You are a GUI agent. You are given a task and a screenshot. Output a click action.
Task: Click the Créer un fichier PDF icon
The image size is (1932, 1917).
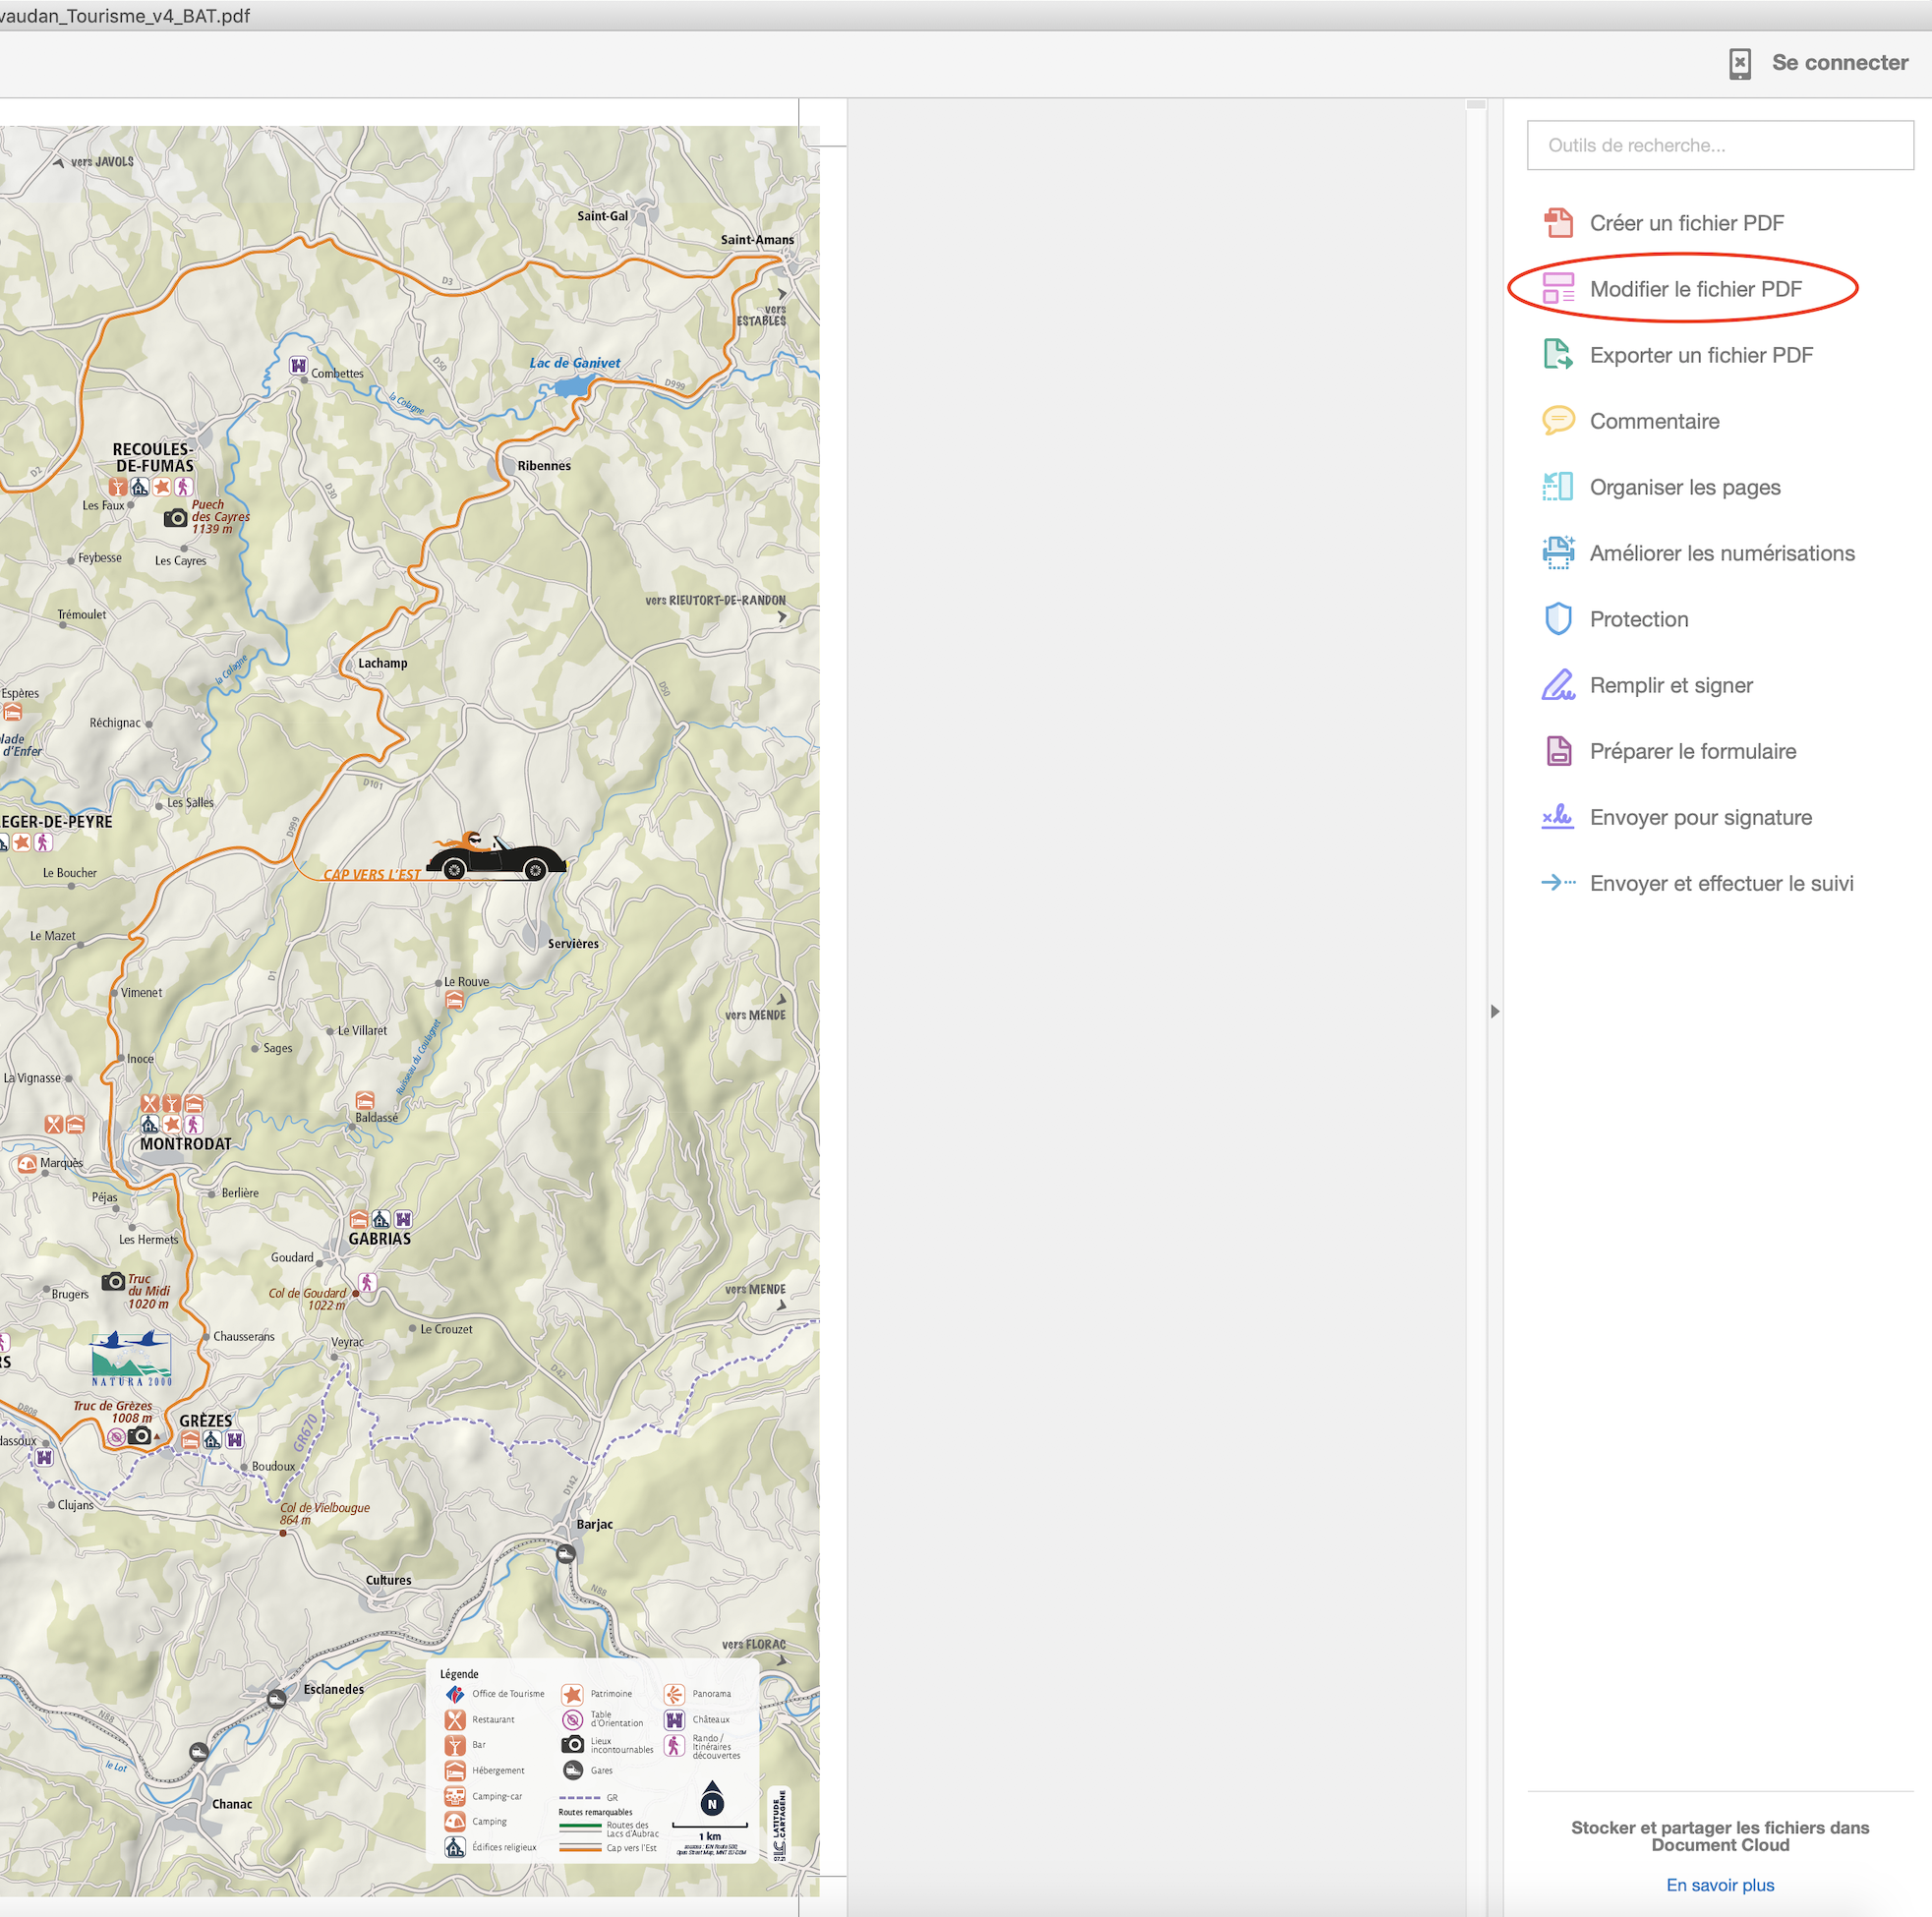tap(1557, 223)
